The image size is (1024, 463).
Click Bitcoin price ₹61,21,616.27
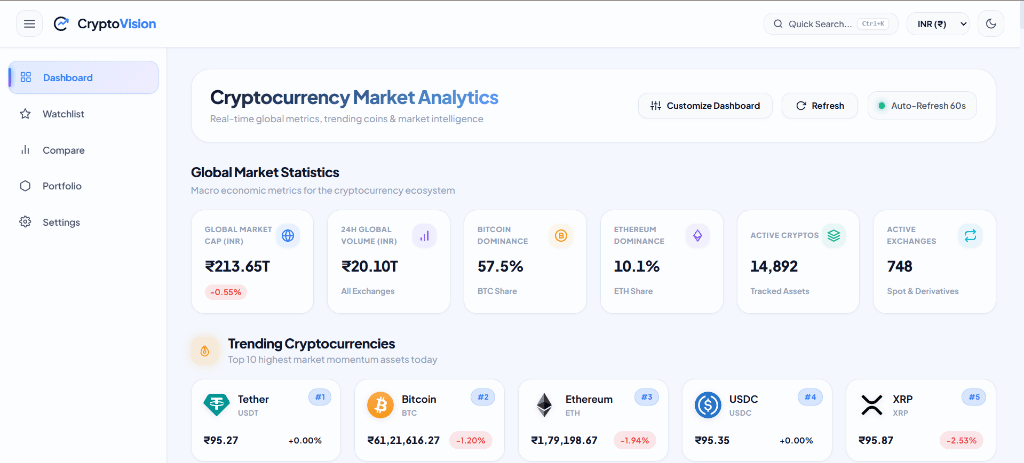click(x=404, y=440)
